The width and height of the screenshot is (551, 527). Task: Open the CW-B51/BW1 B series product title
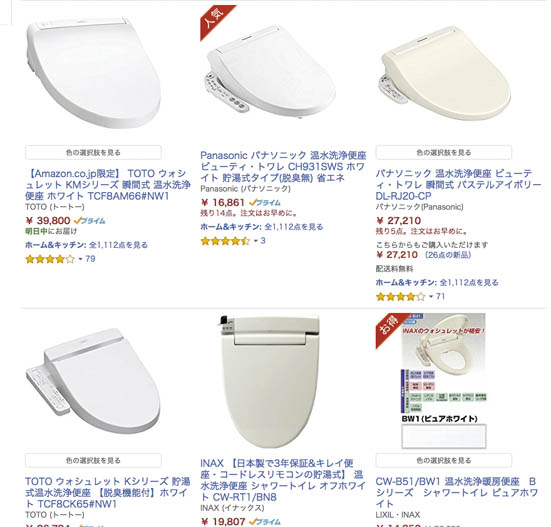point(456,492)
